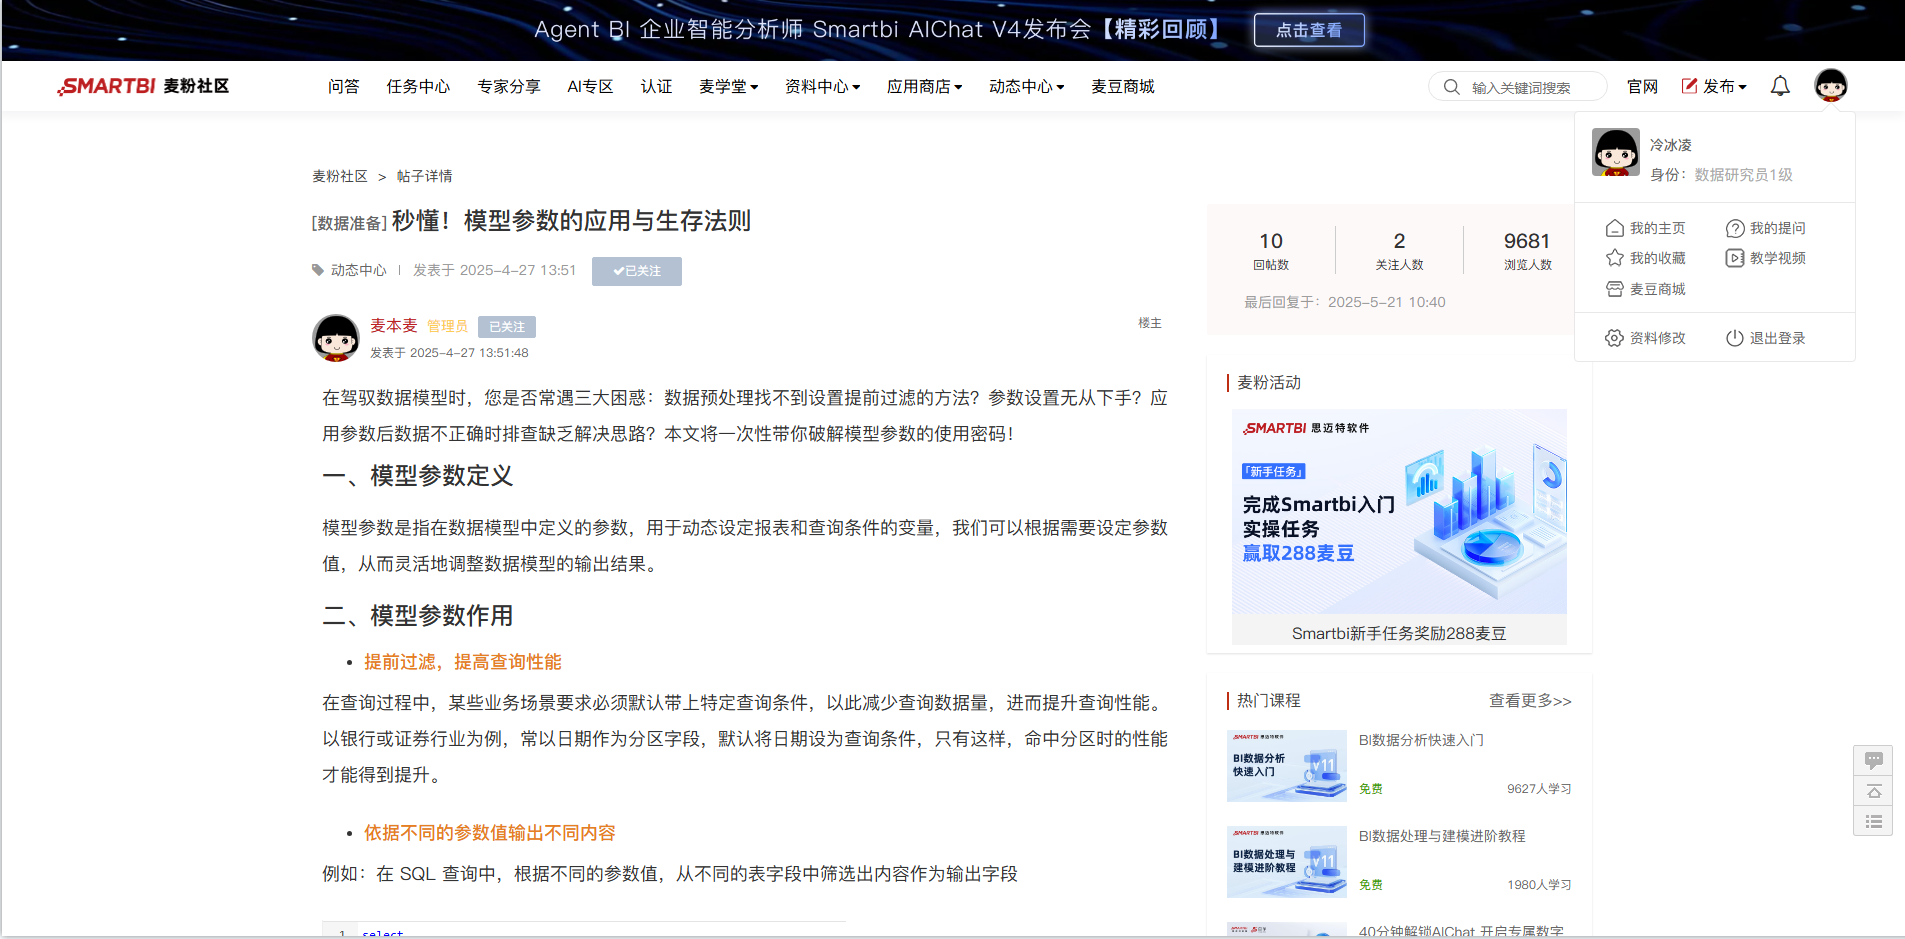1905x939 pixels.
Task: Toggle the followed (已关注) button under post title
Action: 637,271
